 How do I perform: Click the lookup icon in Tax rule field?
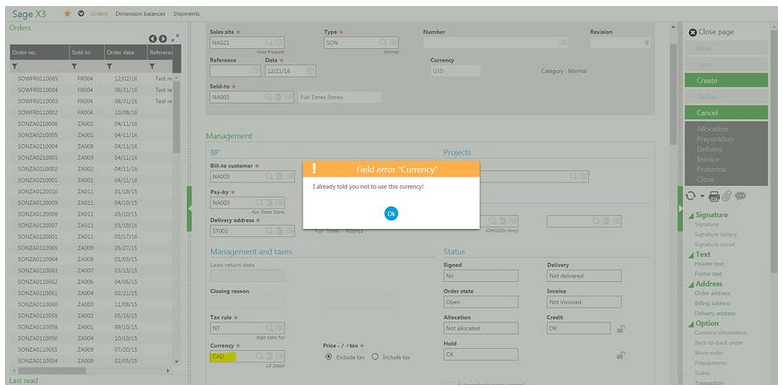point(270,328)
